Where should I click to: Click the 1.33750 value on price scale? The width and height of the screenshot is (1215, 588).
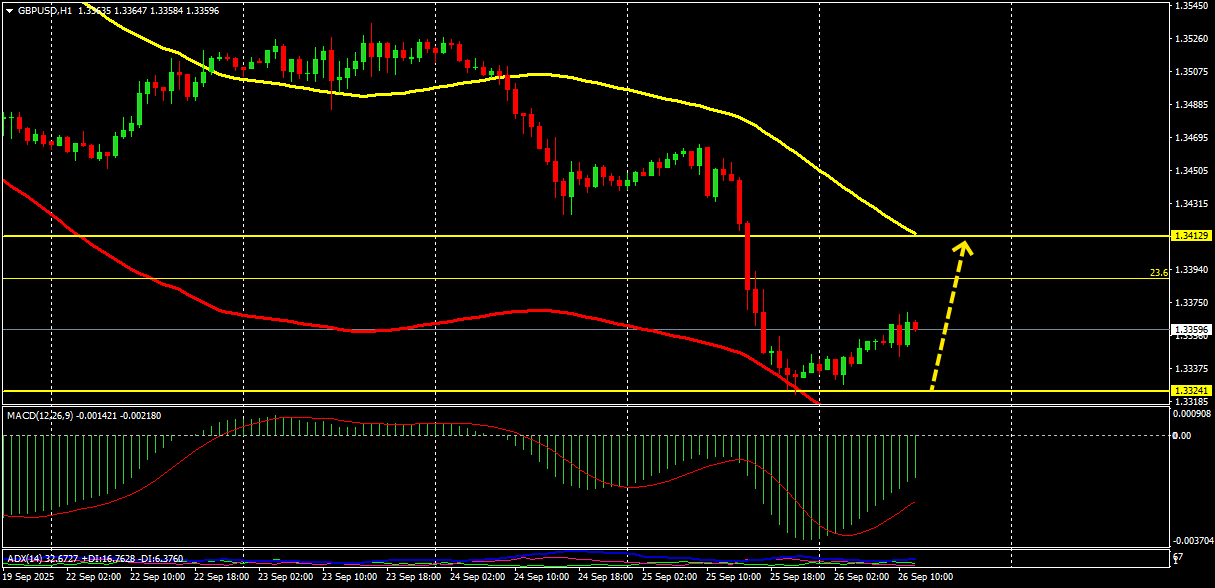coord(1192,302)
